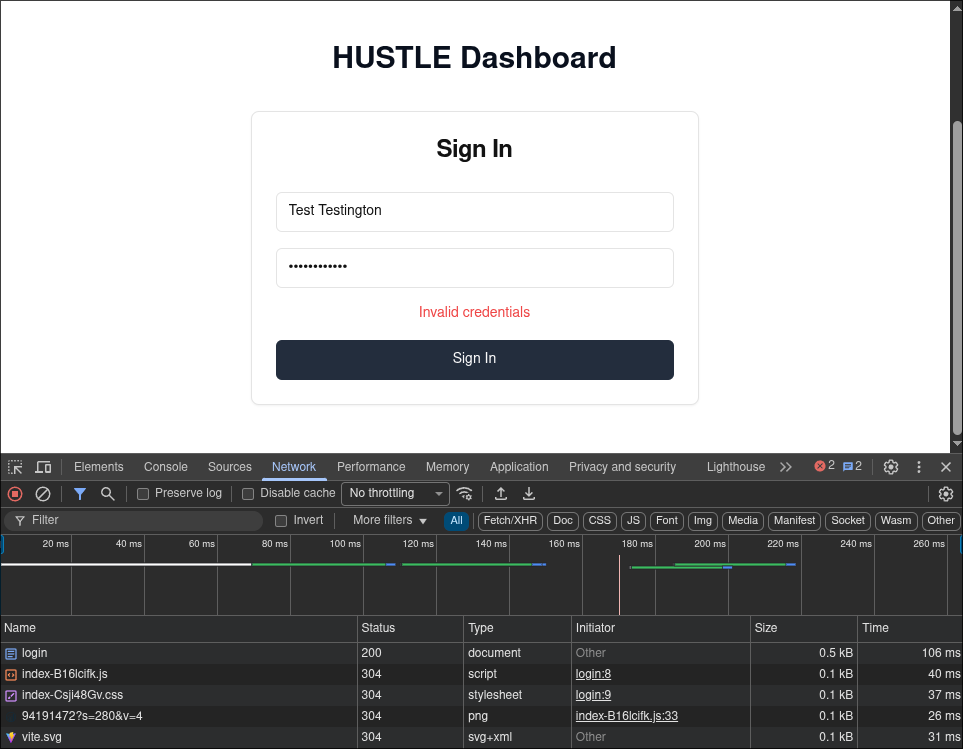Show more DevTools tabs chevron

tap(786, 467)
